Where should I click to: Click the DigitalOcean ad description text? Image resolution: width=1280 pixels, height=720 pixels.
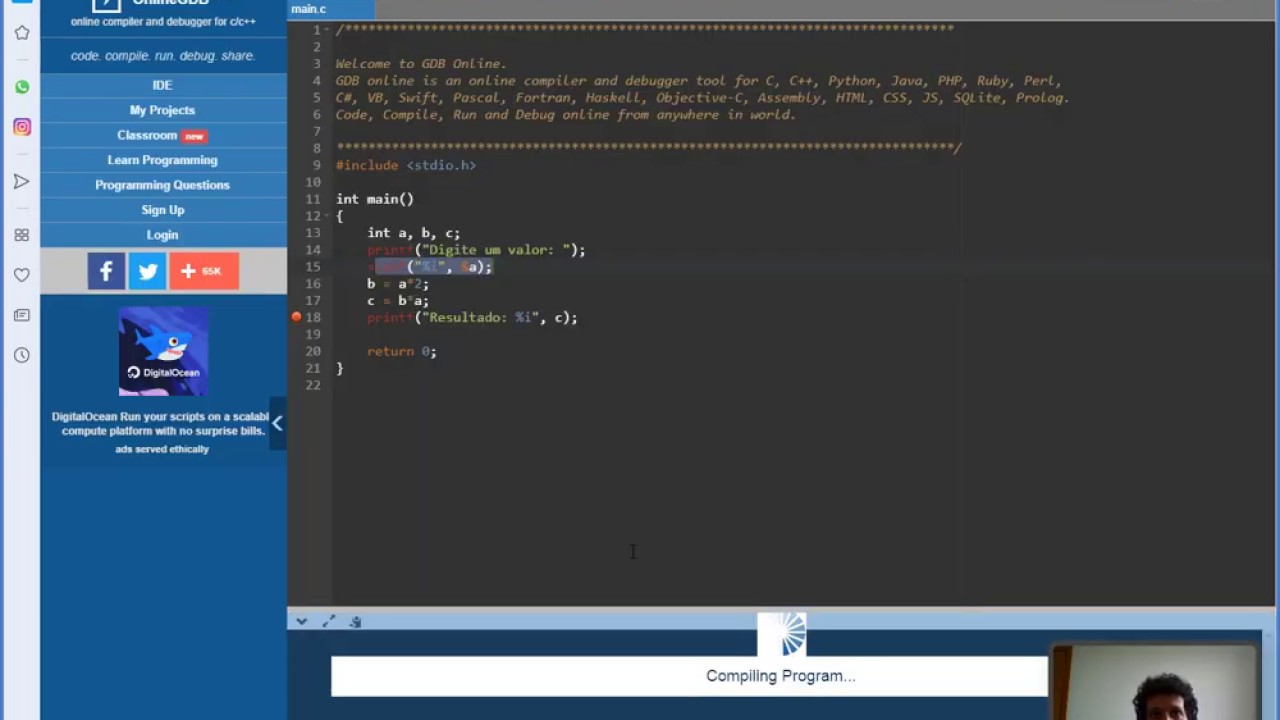[160, 423]
